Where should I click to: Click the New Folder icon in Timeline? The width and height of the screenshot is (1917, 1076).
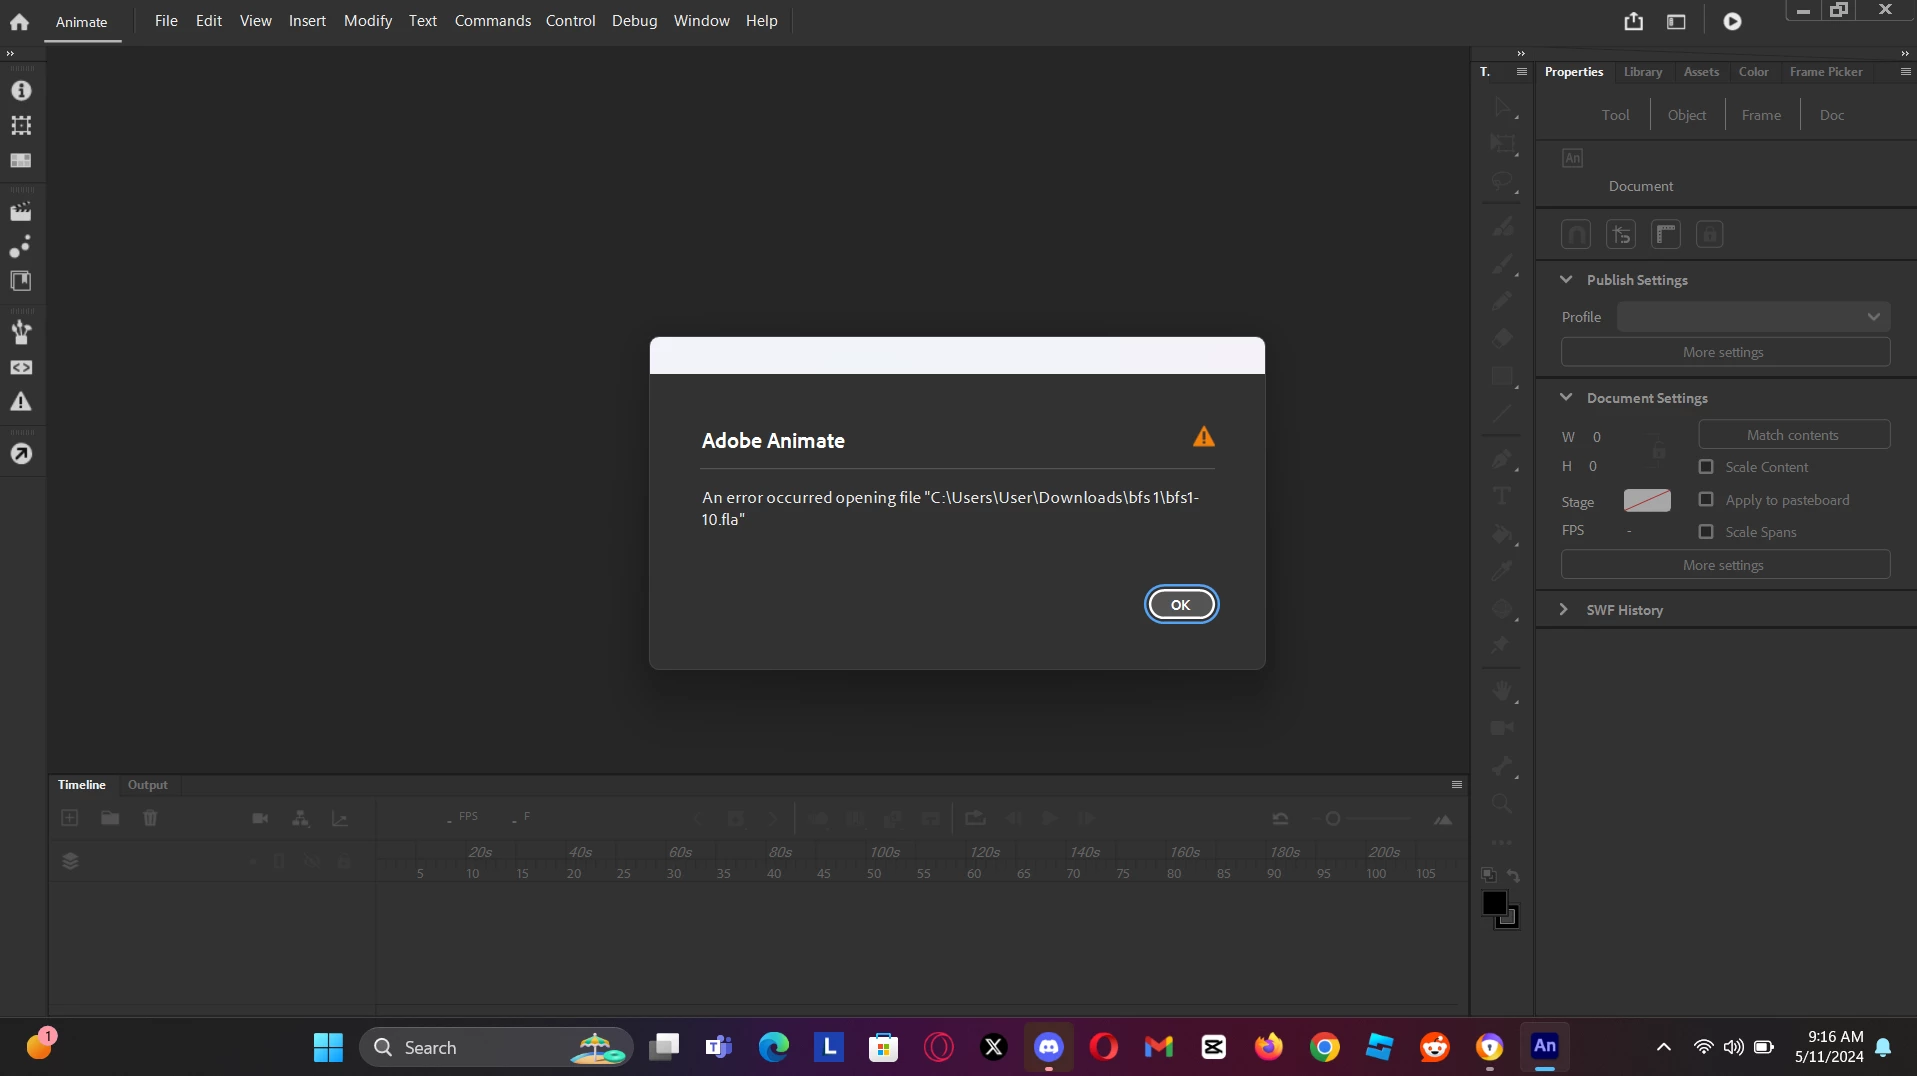pos(110,818)
